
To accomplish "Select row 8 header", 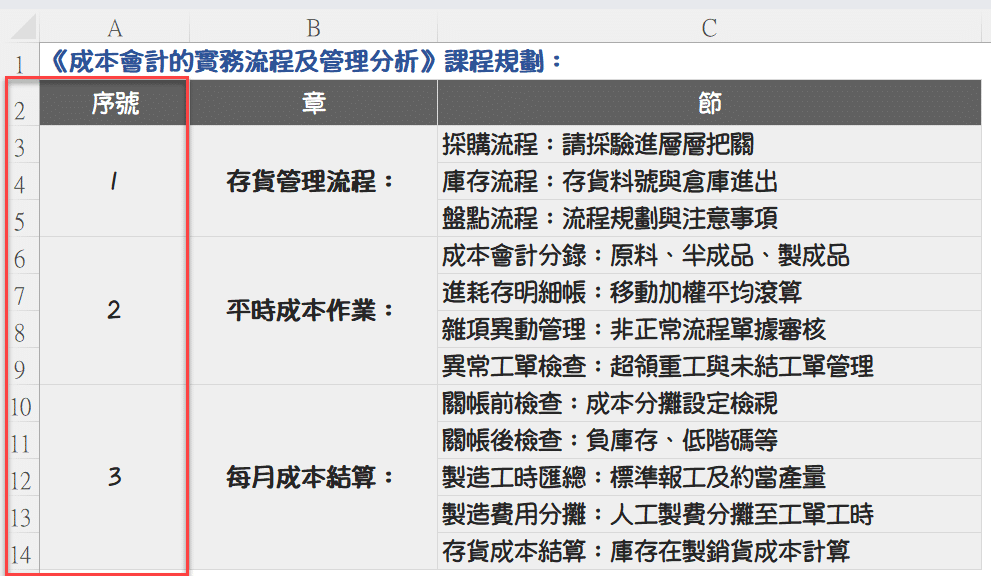I will [20, 329].
